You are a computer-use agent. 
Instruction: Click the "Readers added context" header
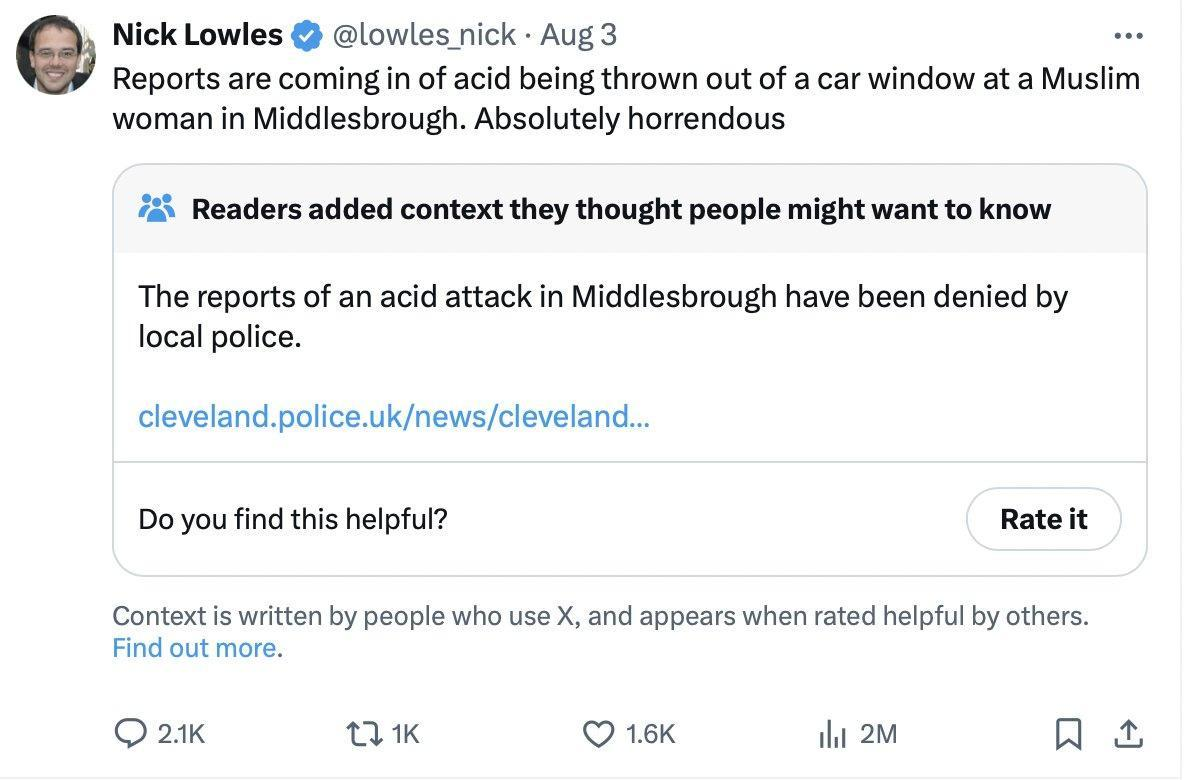click(620, 209)
